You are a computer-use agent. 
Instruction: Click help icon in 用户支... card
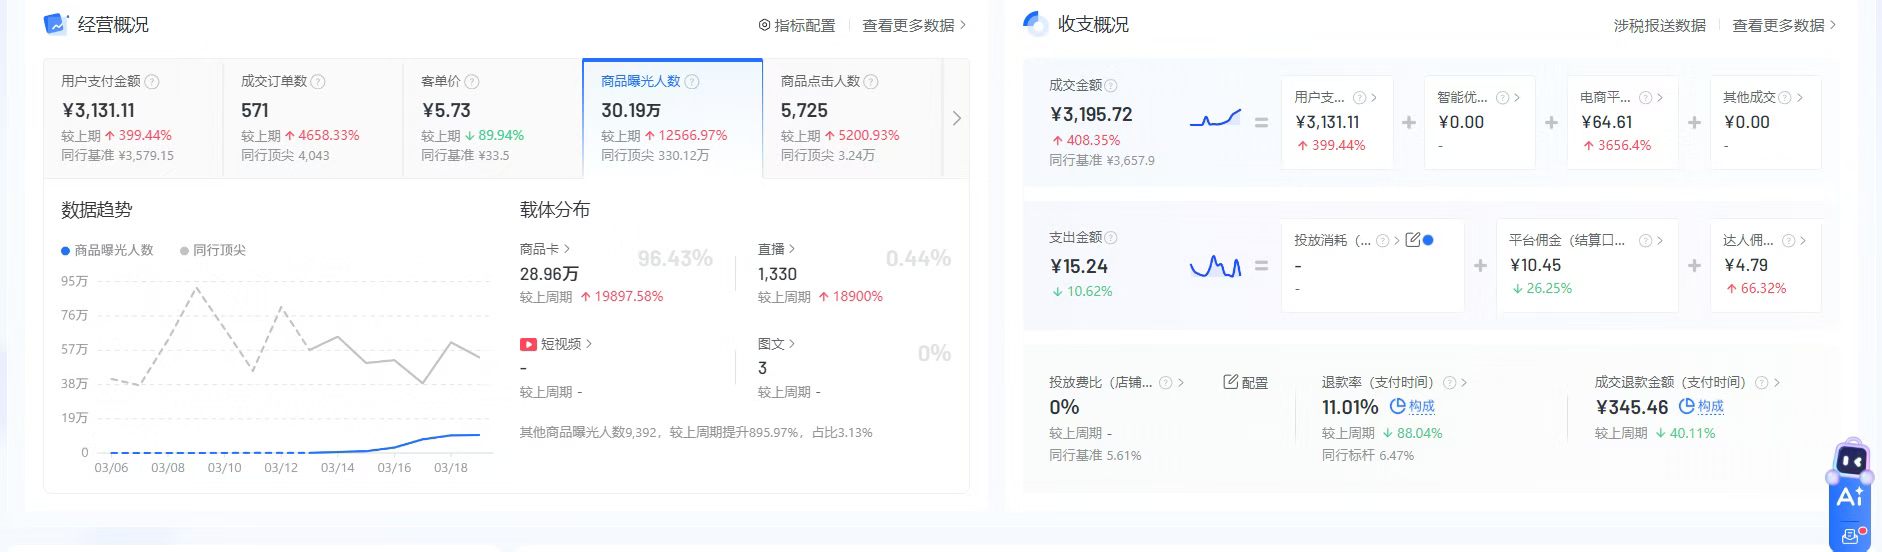pyautogui.click(x=1359, y=98)
